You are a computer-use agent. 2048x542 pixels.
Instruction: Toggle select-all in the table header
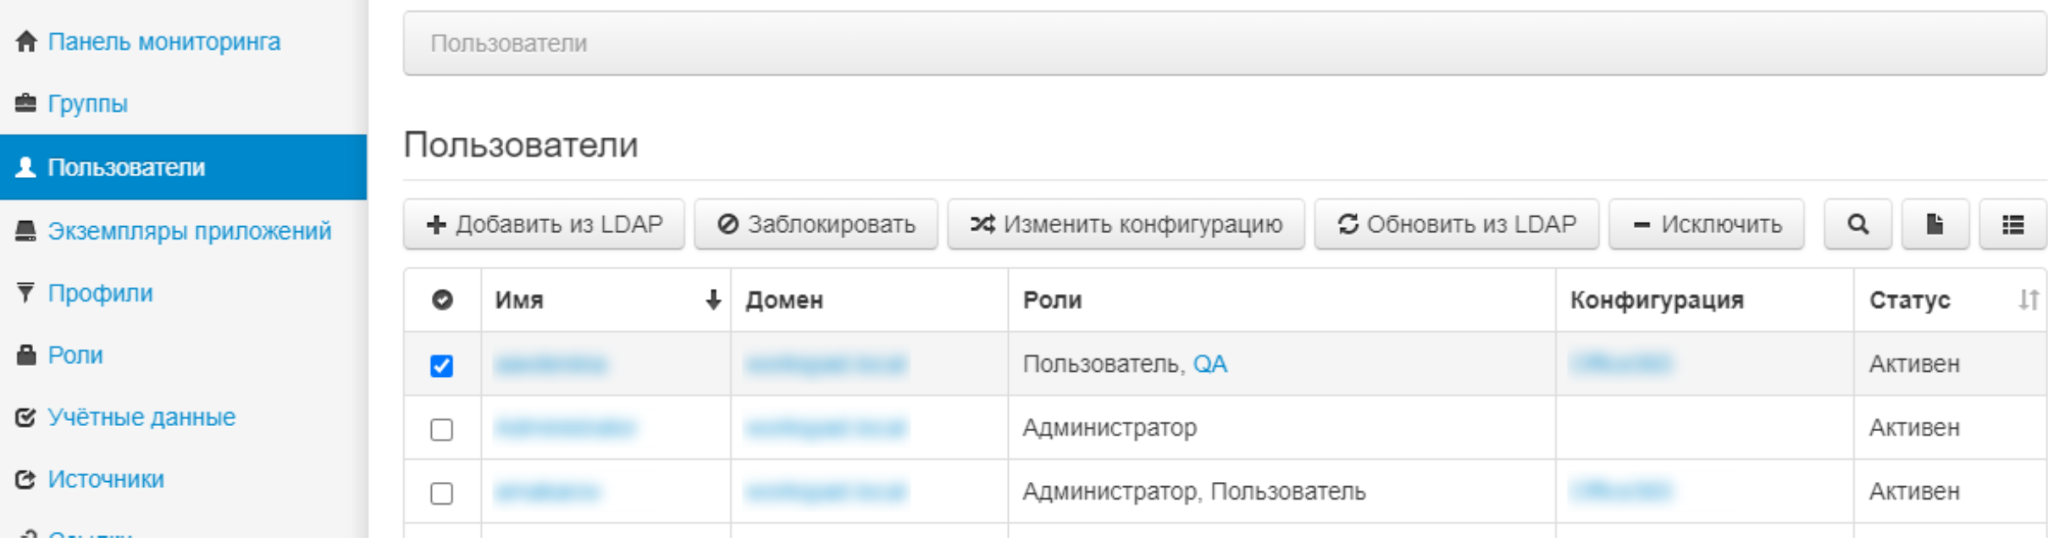tap(442, 300)
